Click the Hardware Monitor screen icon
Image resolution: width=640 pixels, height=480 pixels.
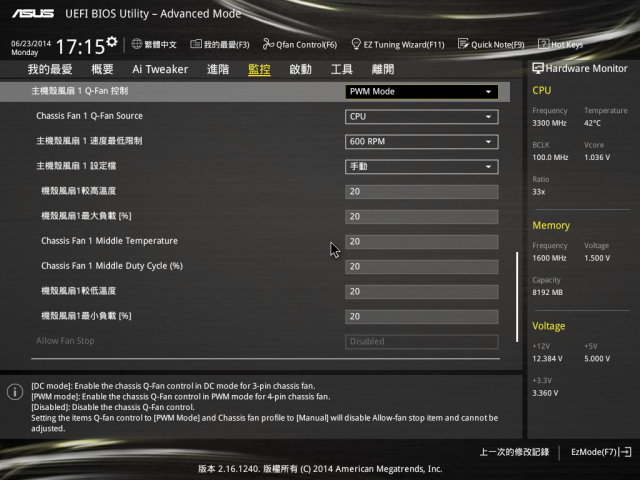pyautogui.click(x=538, y=68)
